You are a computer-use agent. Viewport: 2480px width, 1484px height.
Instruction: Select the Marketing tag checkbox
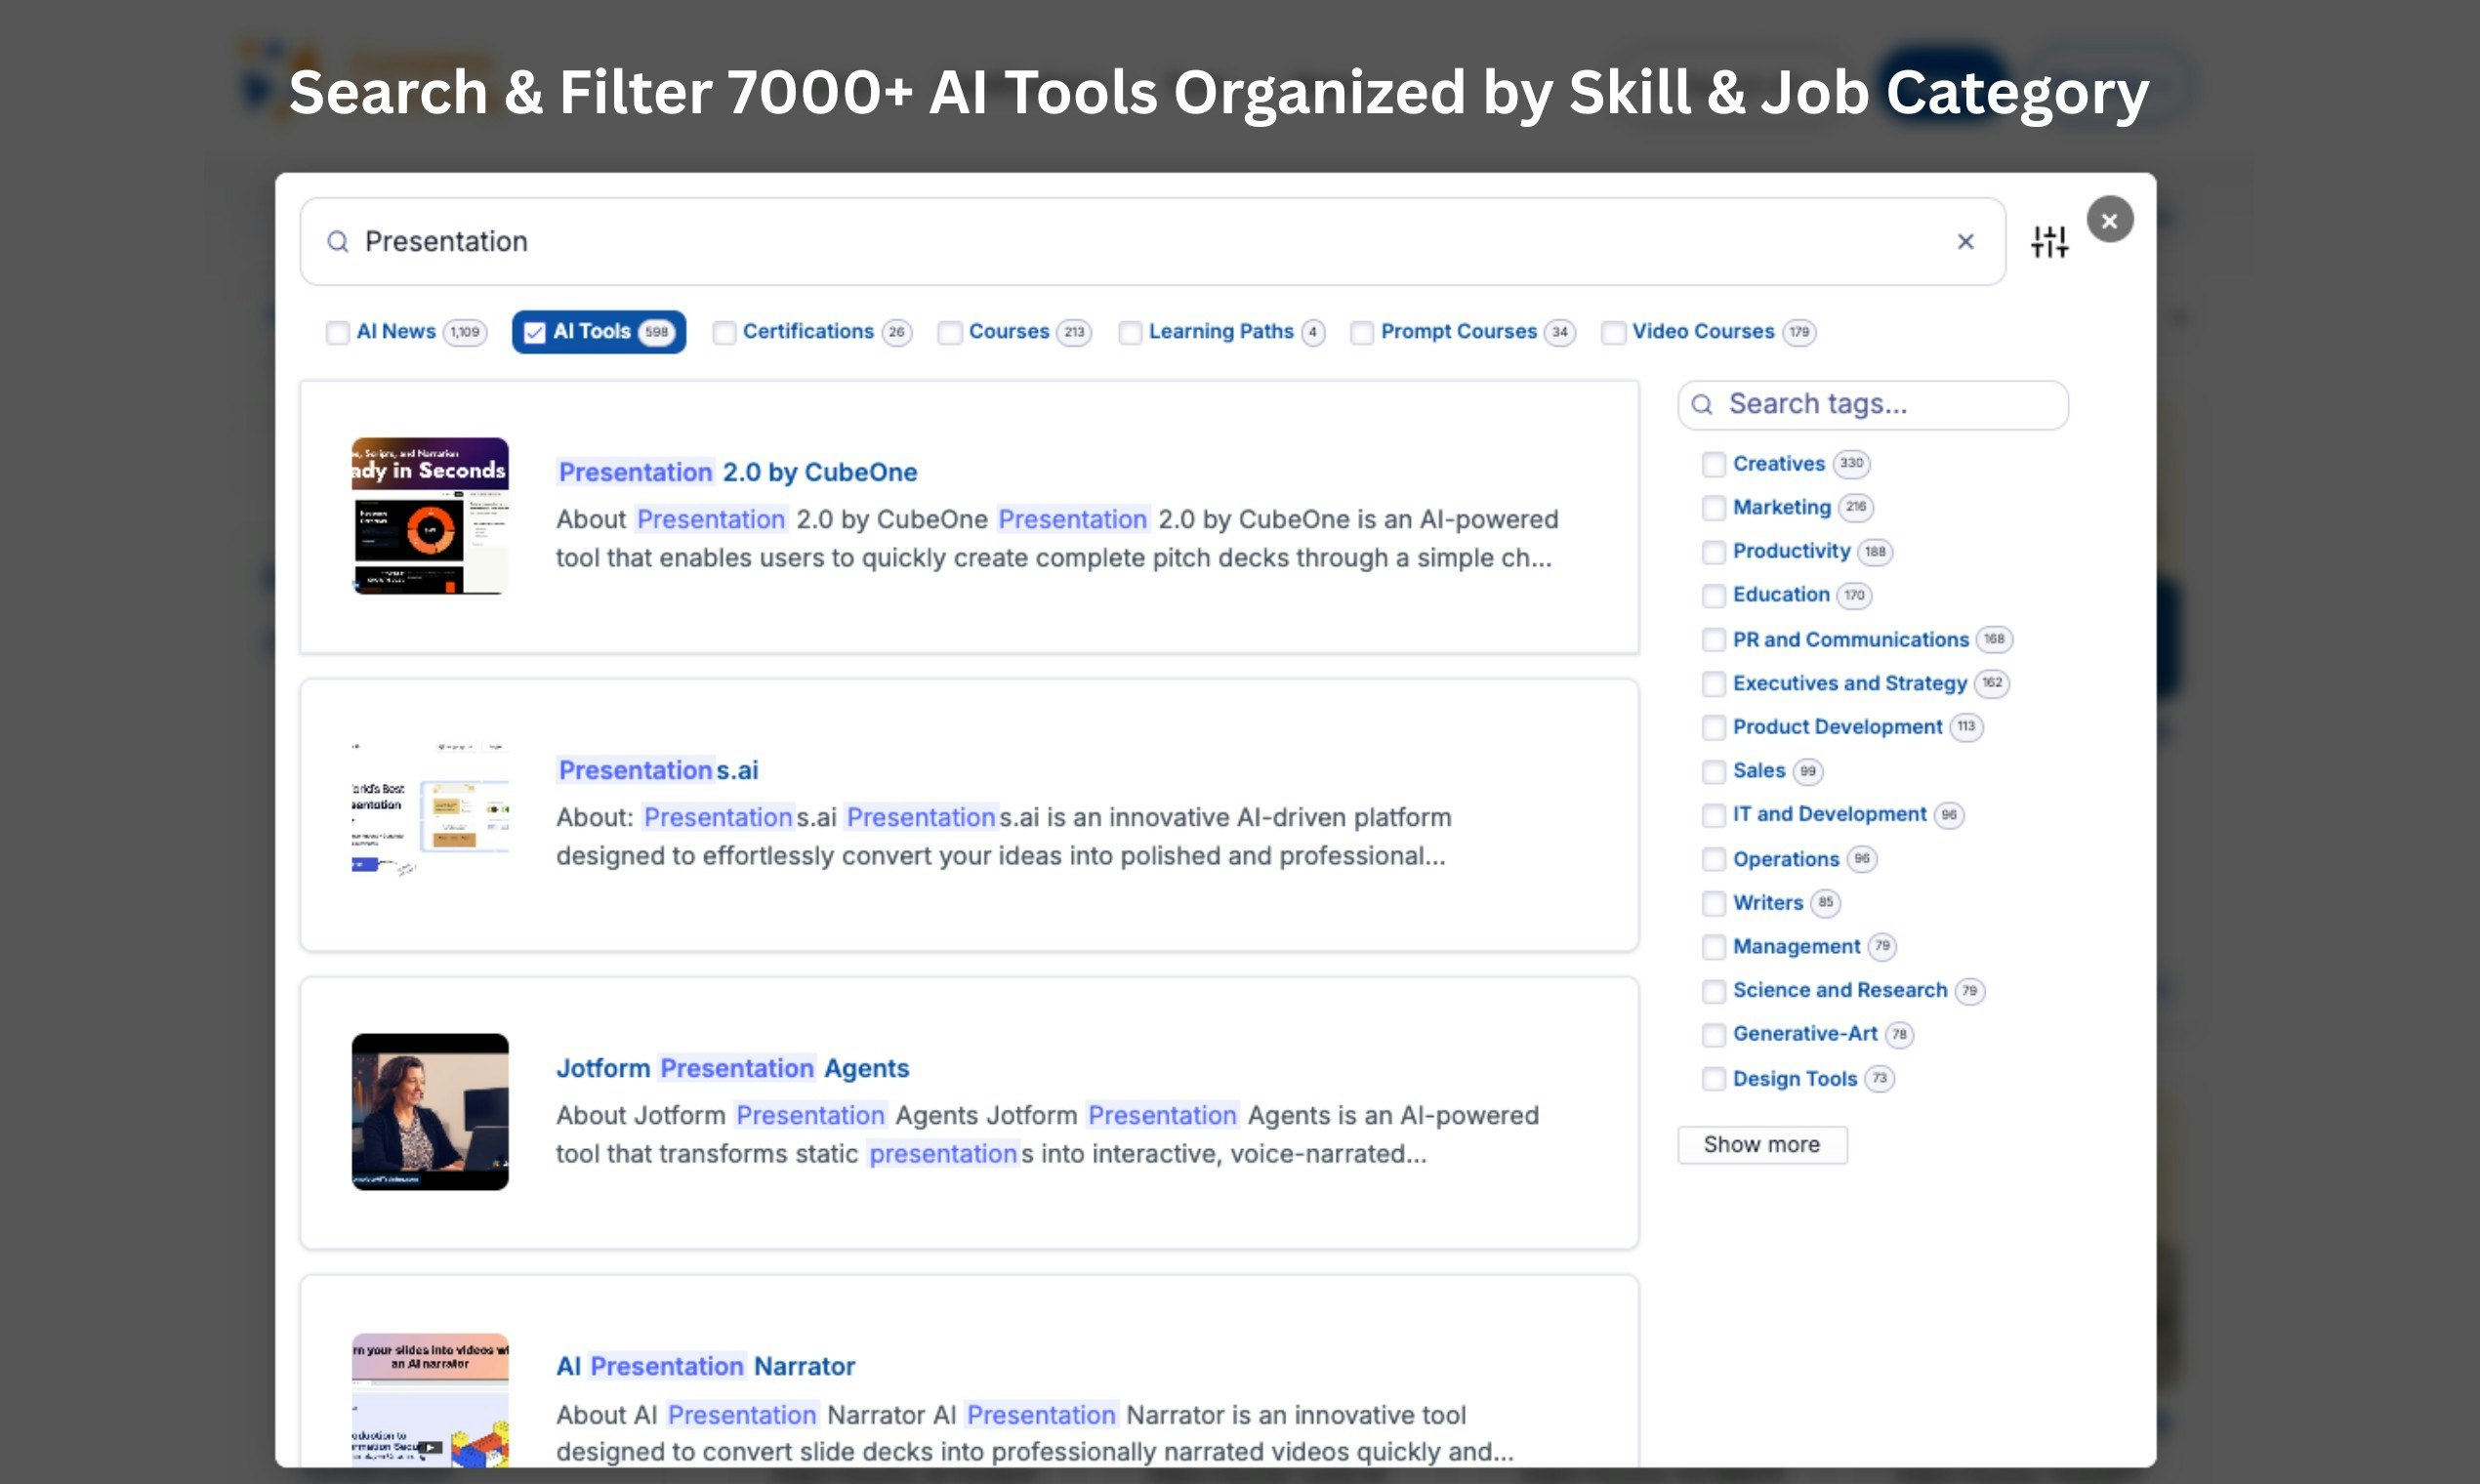(1714, 508)
